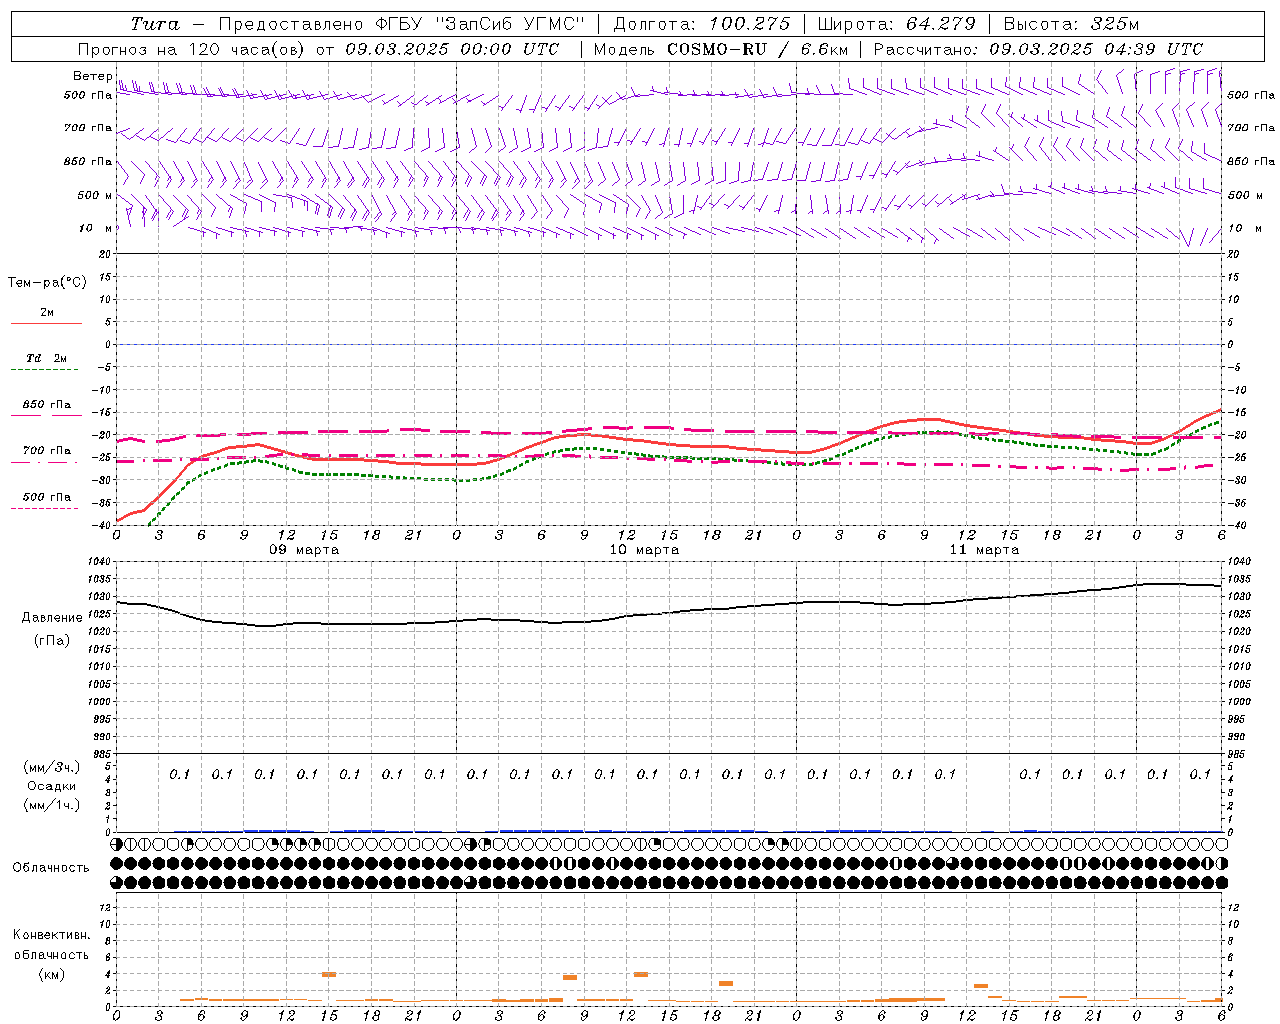
Task: Click the "(мм/3ч.)" precipitation unit label
Action: click(52, 767)
